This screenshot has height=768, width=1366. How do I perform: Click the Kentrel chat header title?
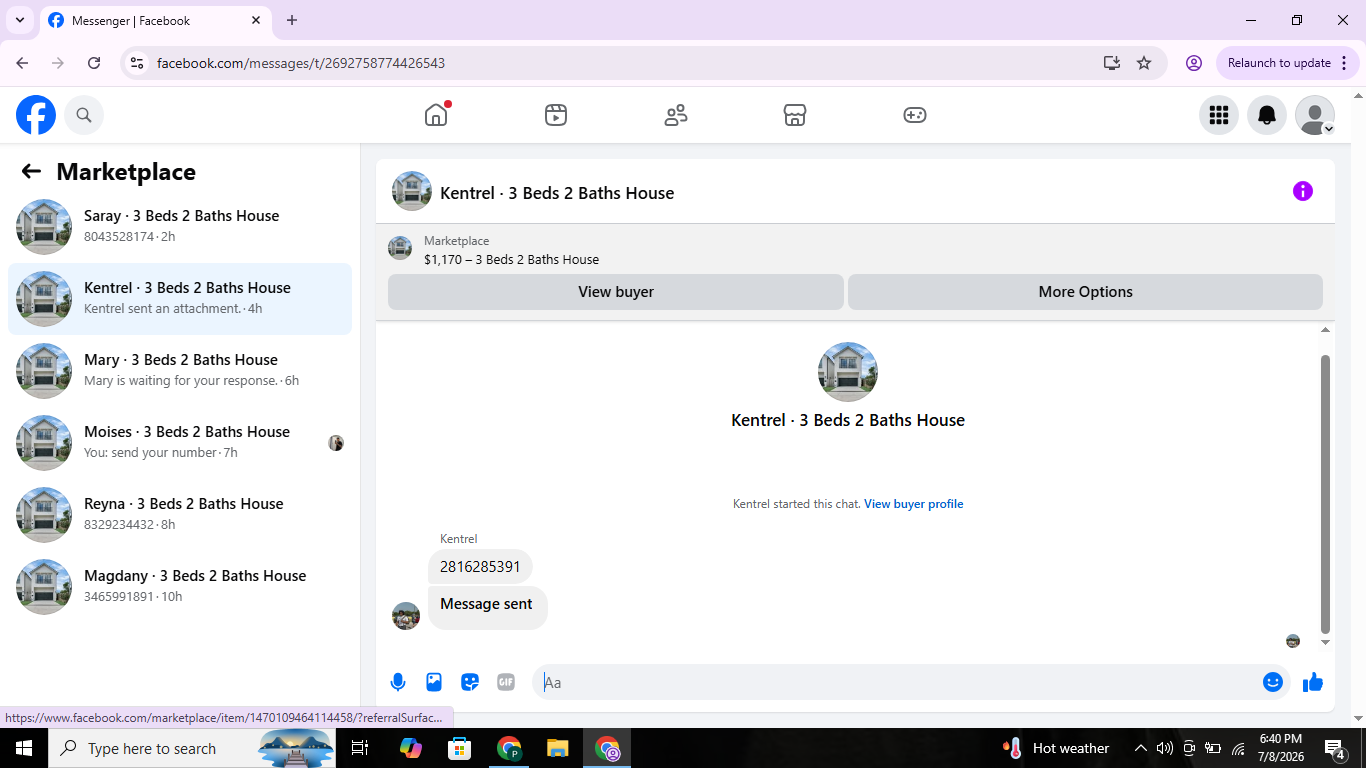557,193
